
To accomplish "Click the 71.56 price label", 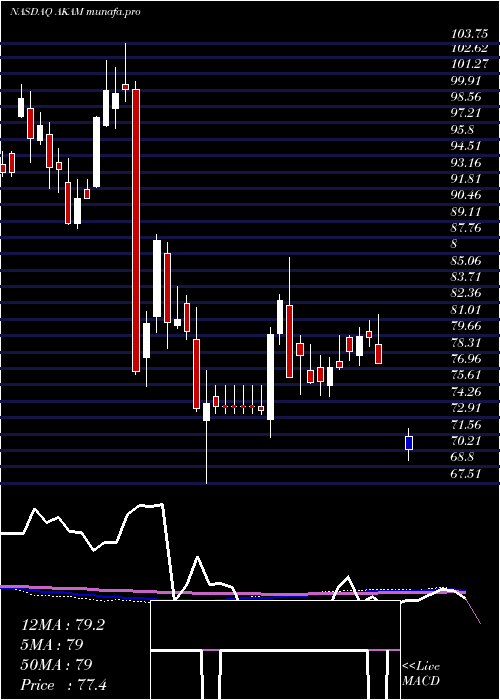I will click(466, 424).
